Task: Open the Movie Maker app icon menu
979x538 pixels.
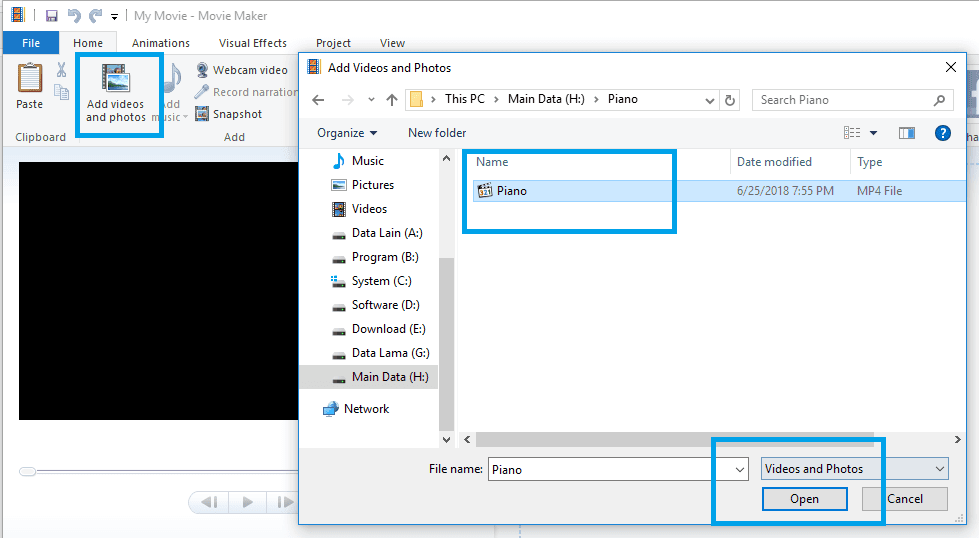Action: coord(17,15)
